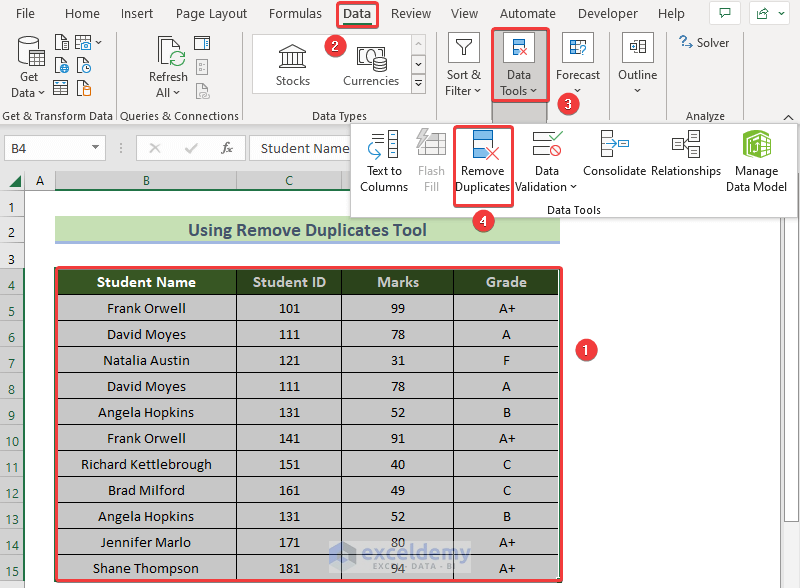Select the Currencies data type
The width and height of the screenshot is (800, 588).
(x=371, y=65)
